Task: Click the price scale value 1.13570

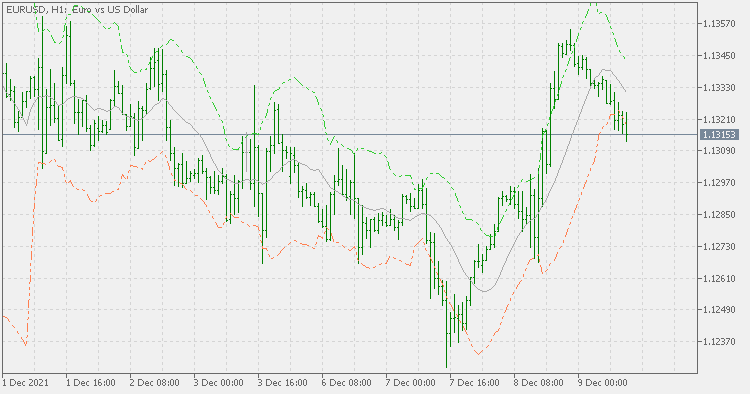Action: [719, 23]
